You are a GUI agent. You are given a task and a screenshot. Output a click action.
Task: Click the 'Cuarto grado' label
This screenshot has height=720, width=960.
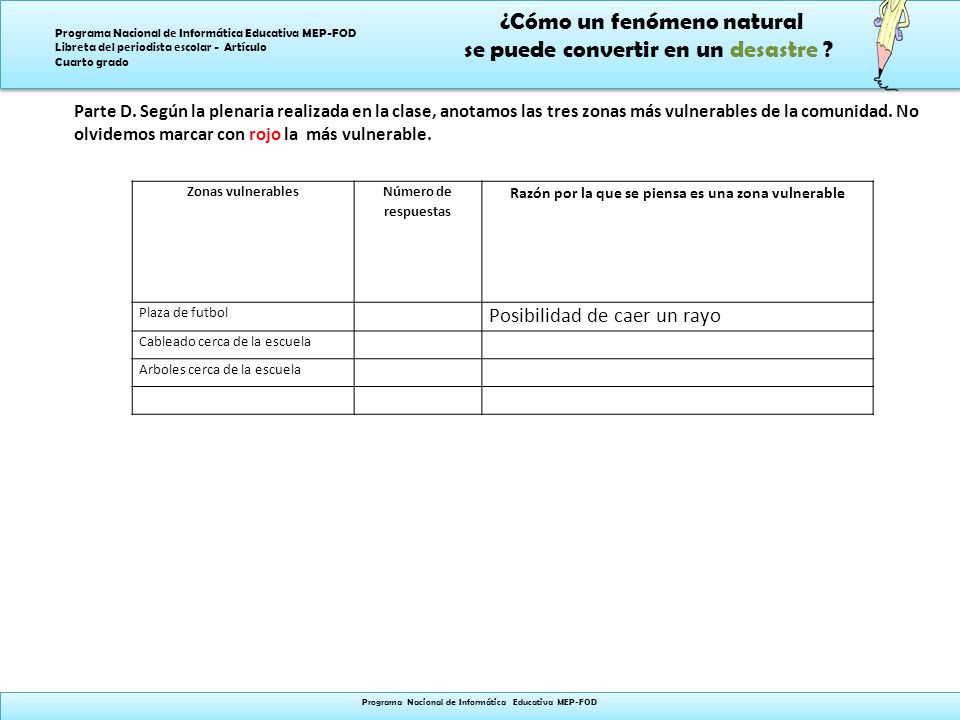92,62
